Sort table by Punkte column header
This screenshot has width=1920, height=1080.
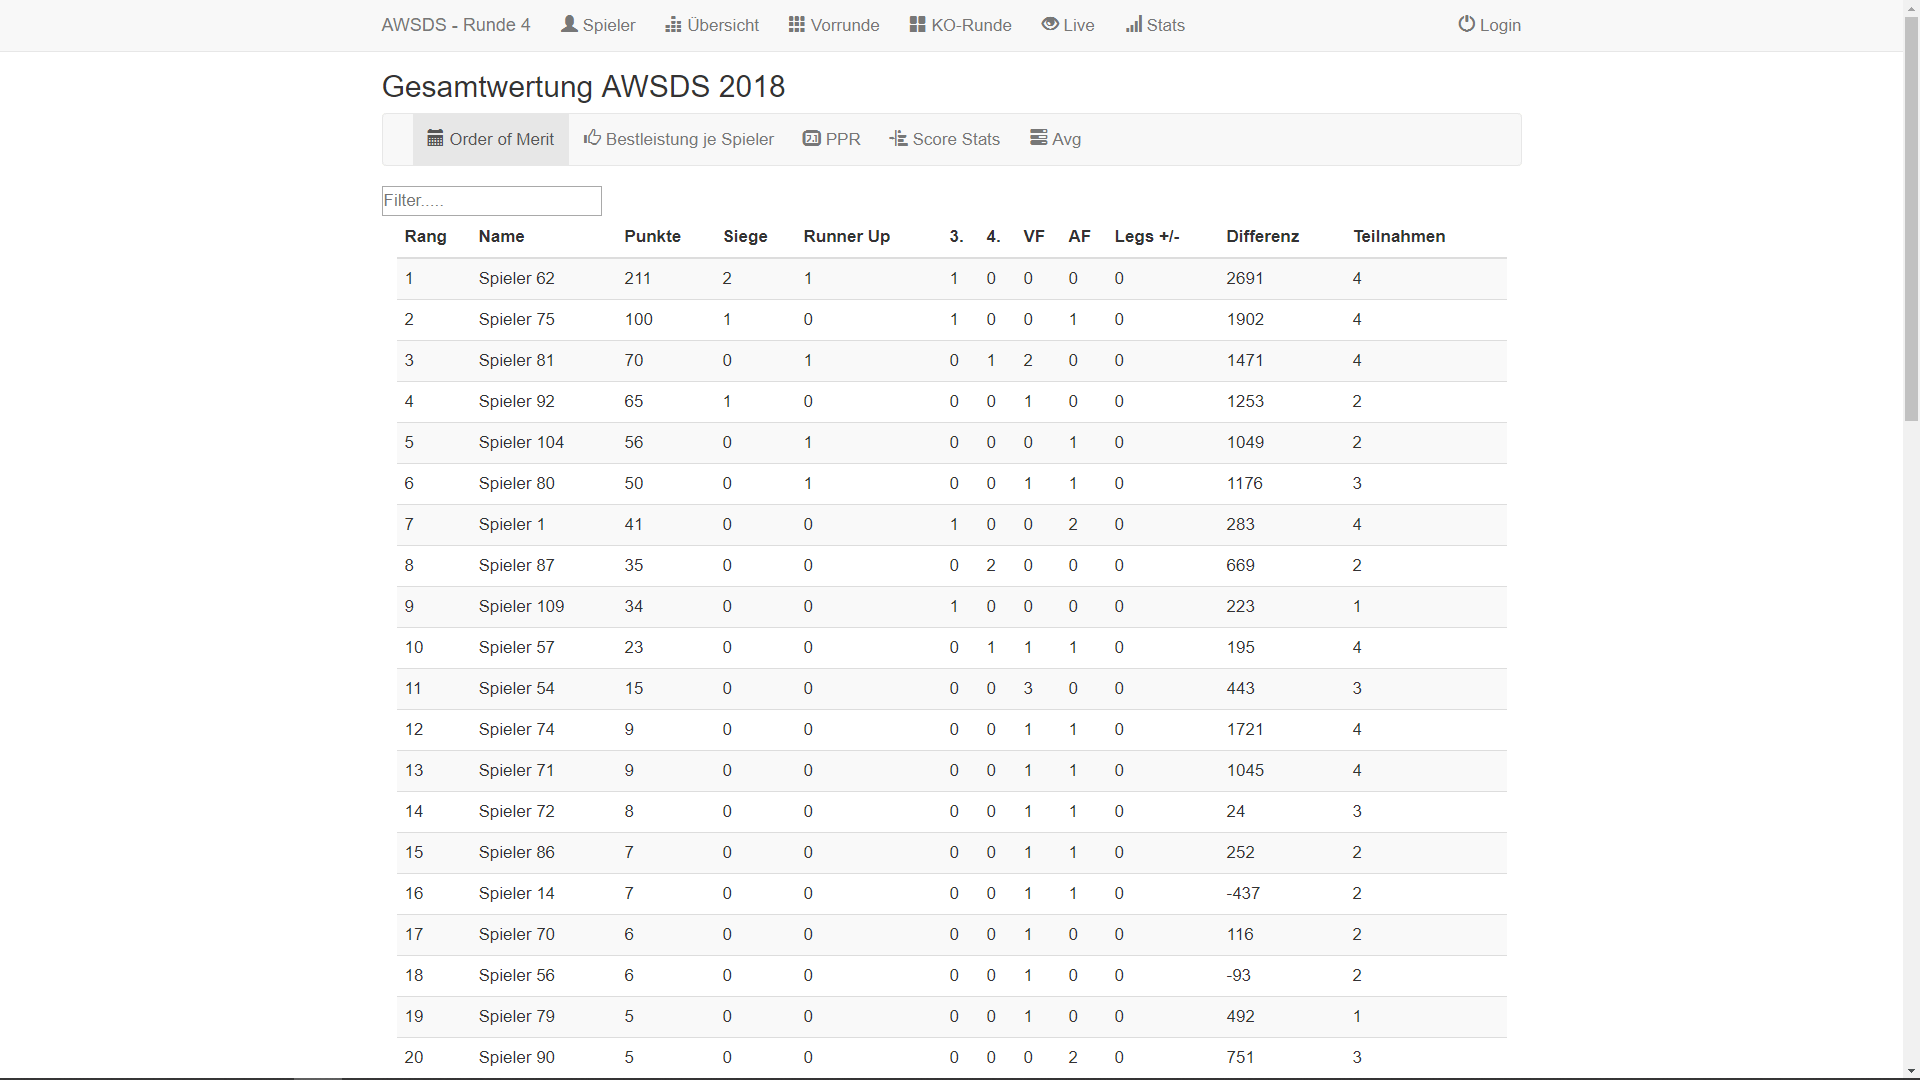coord(652,236)
